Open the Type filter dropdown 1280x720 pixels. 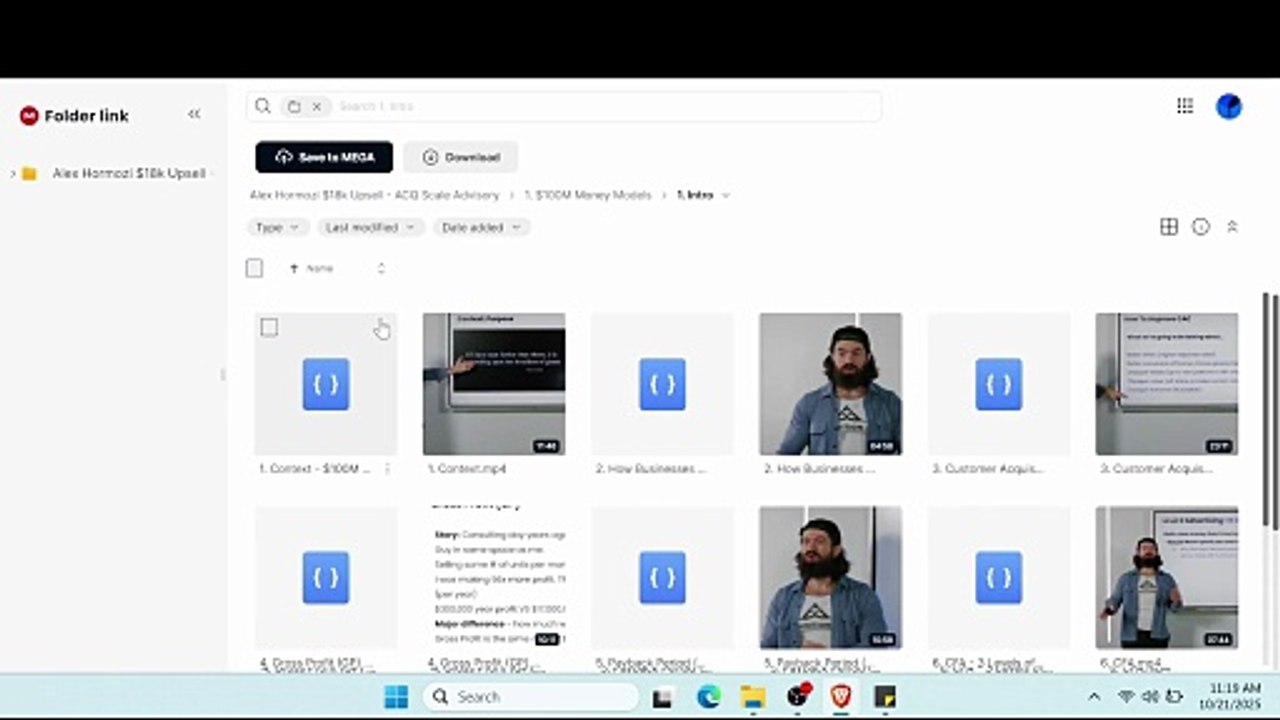click(278, 227)
